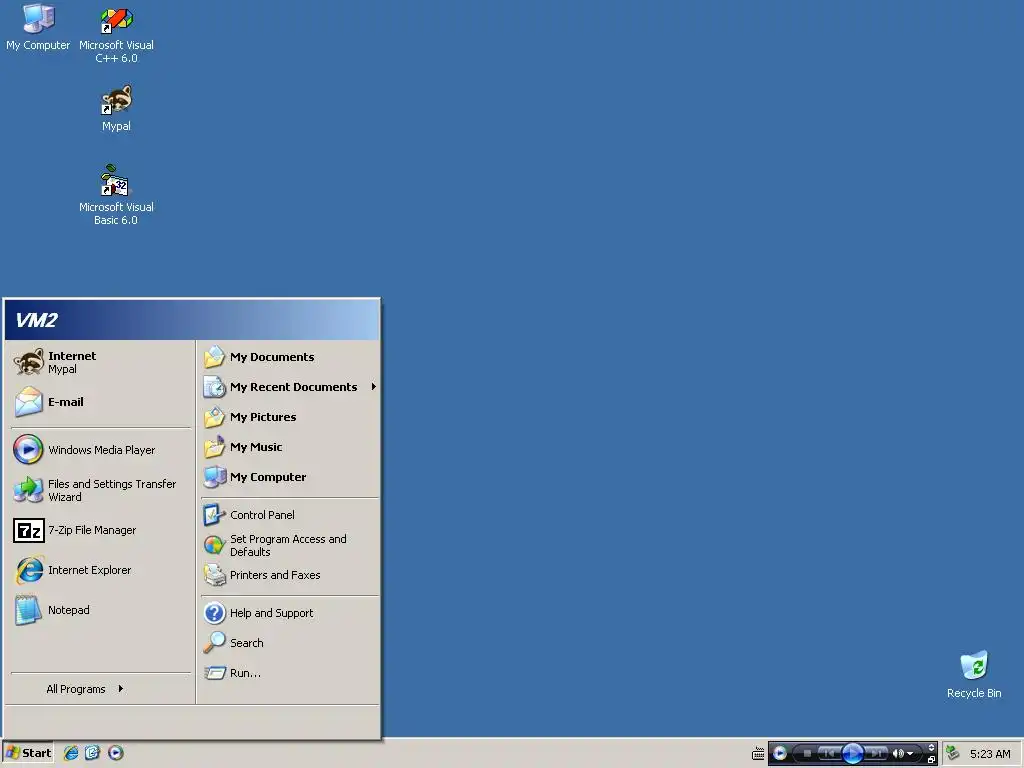Click the Start button
The height and width of the screenshot is (768, 1024).
point(28,753)
